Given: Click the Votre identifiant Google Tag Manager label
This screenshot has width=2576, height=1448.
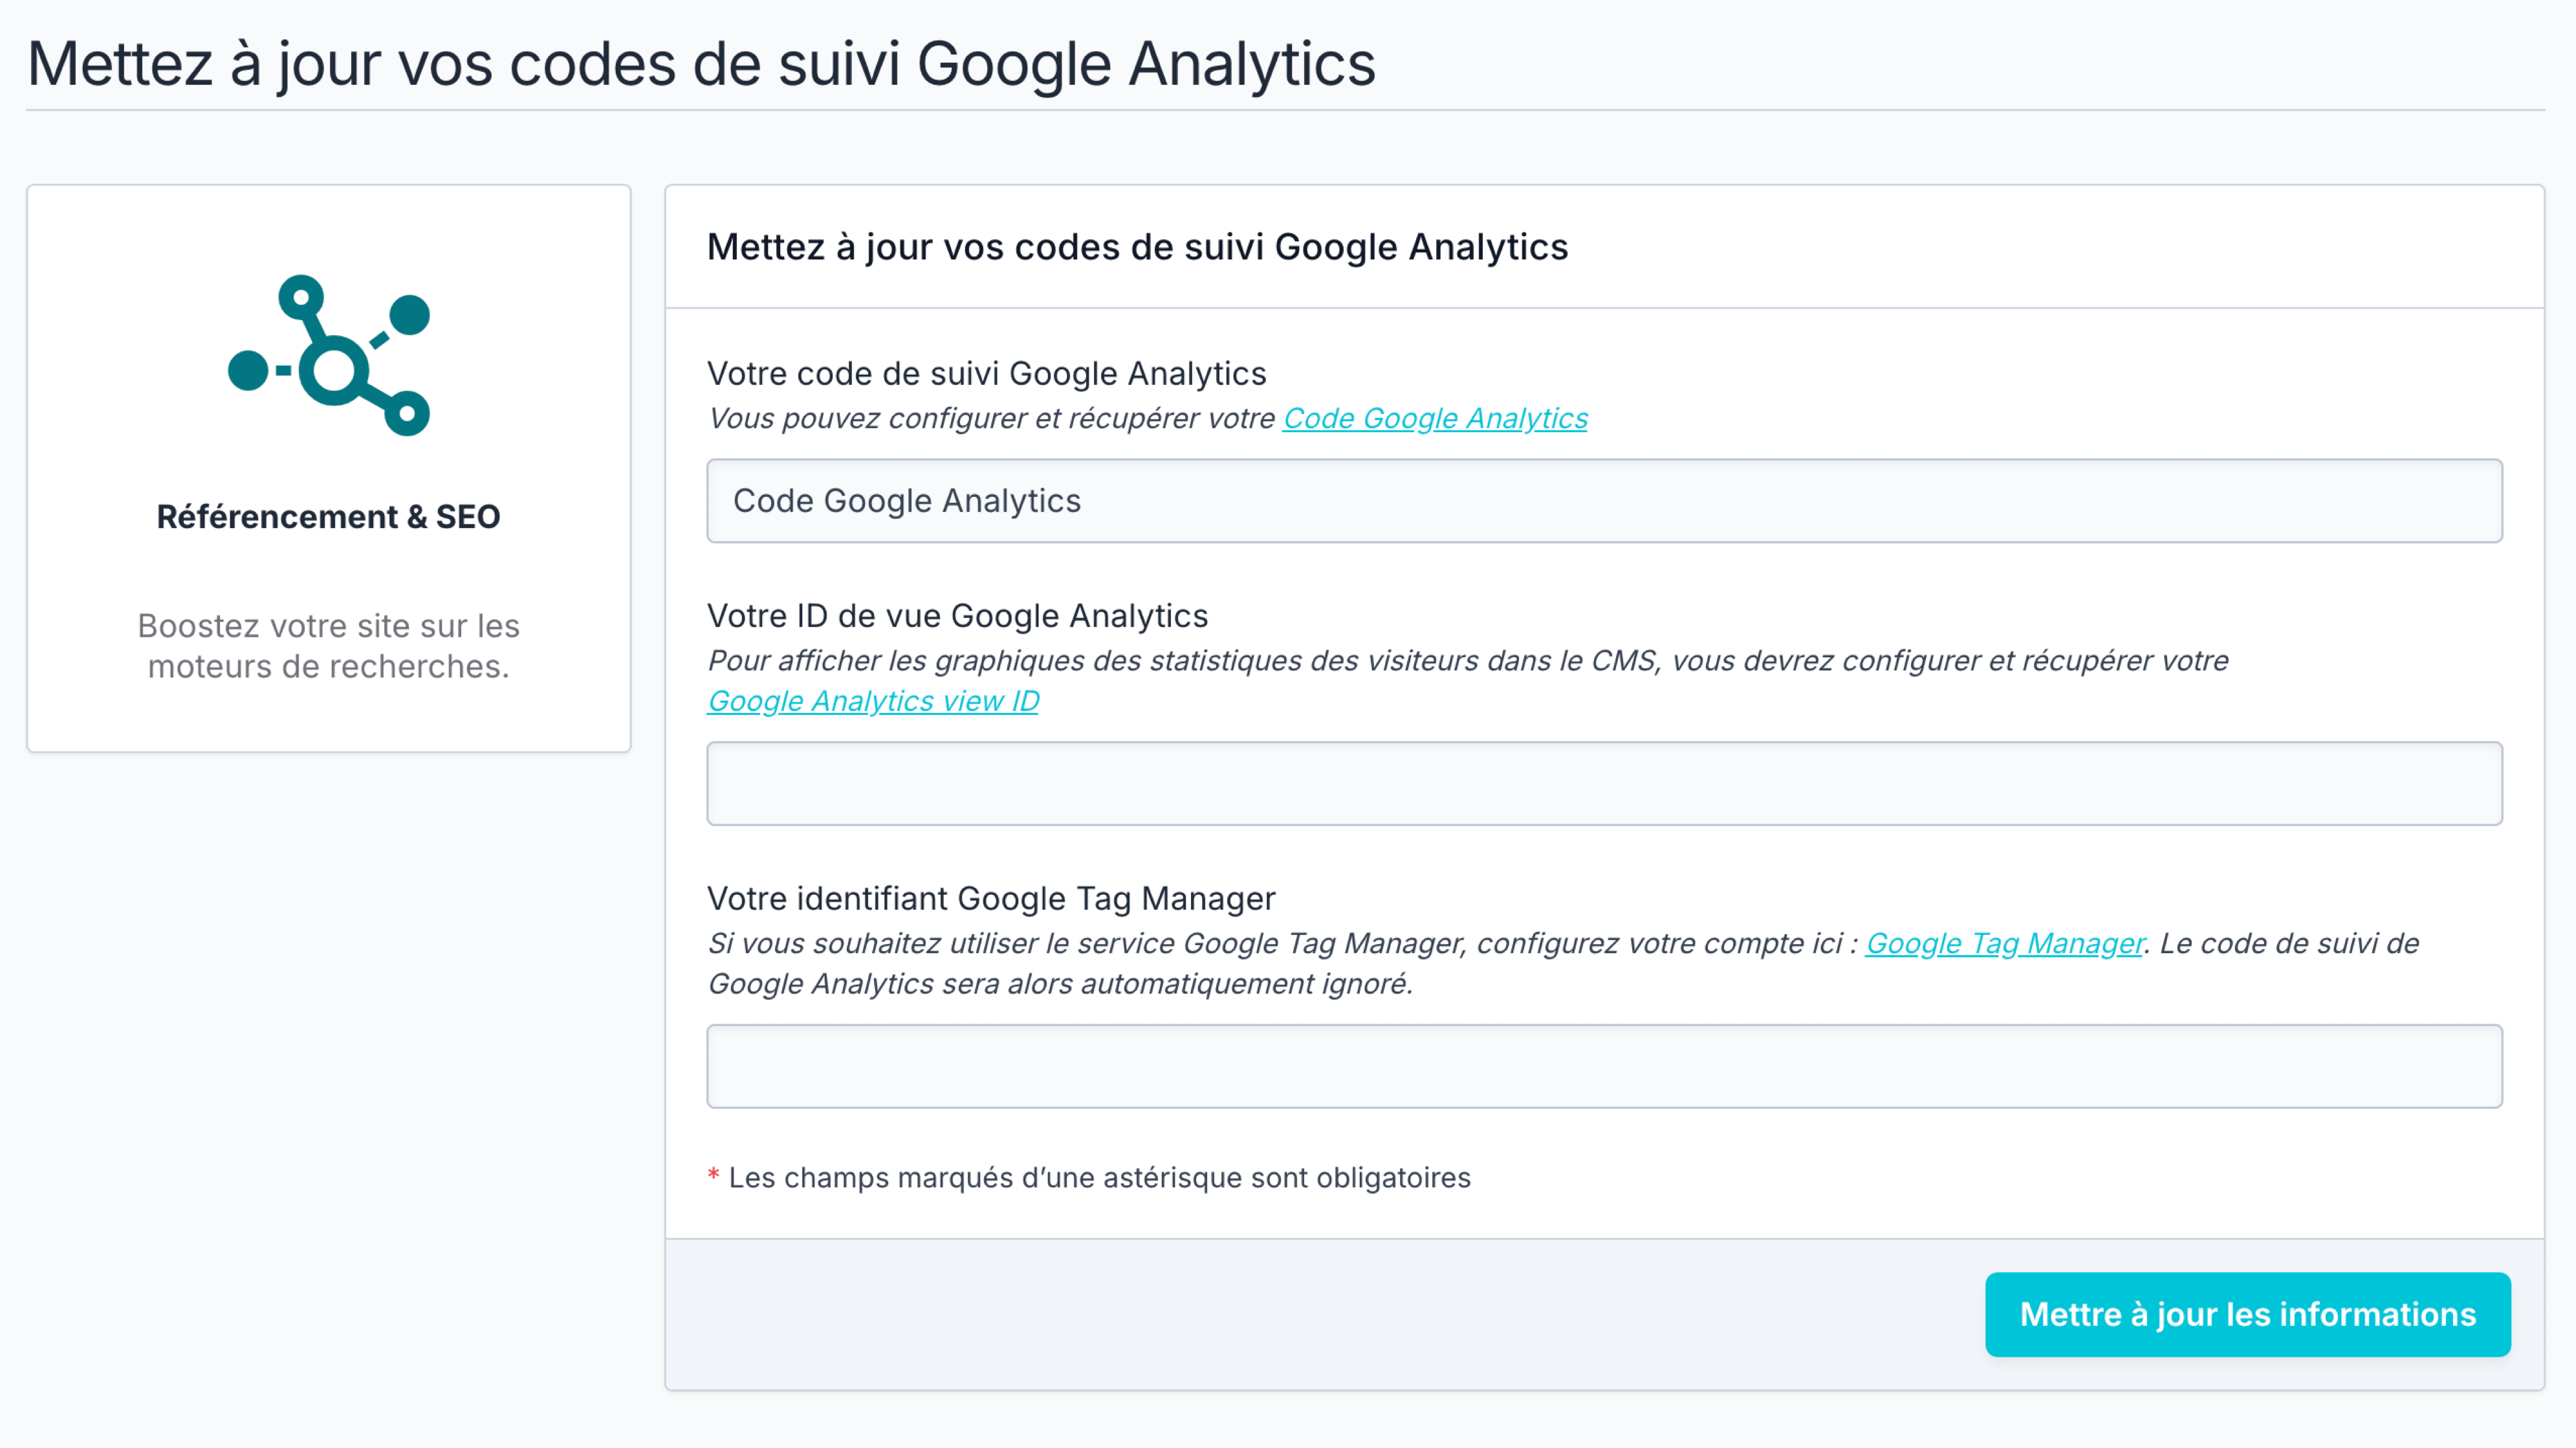Looking at the screenshot, I should [991, 898].
